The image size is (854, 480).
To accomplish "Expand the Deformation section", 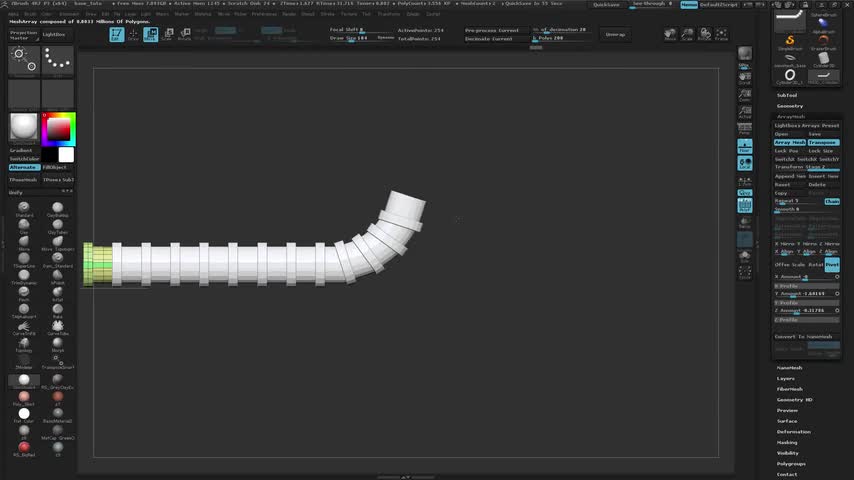I will 794,432.
